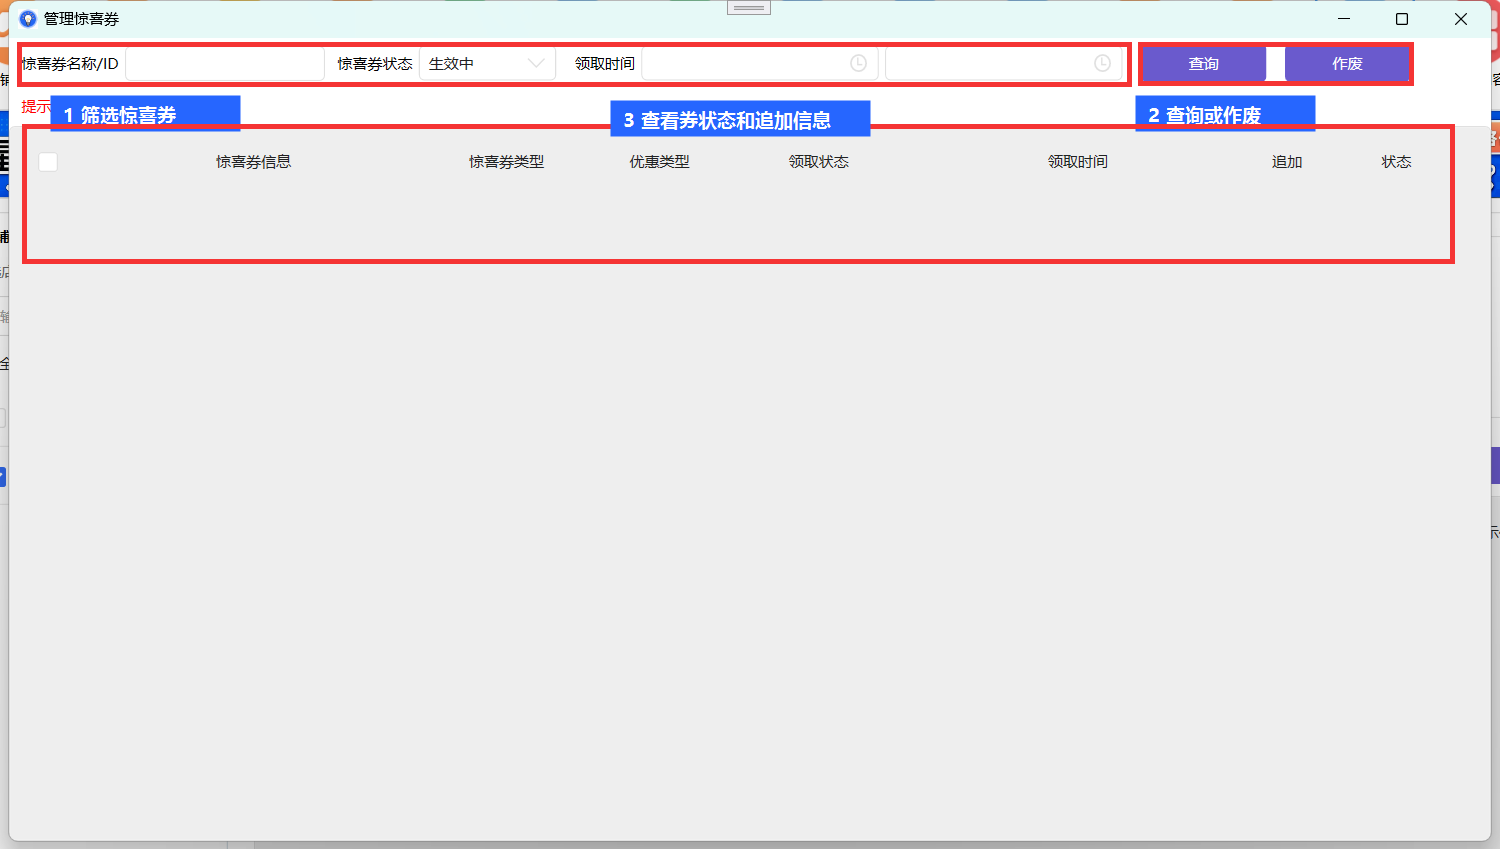1500x849 pixels.
Task: Click the 优惠类型 column header
Action: pos(659,162)
